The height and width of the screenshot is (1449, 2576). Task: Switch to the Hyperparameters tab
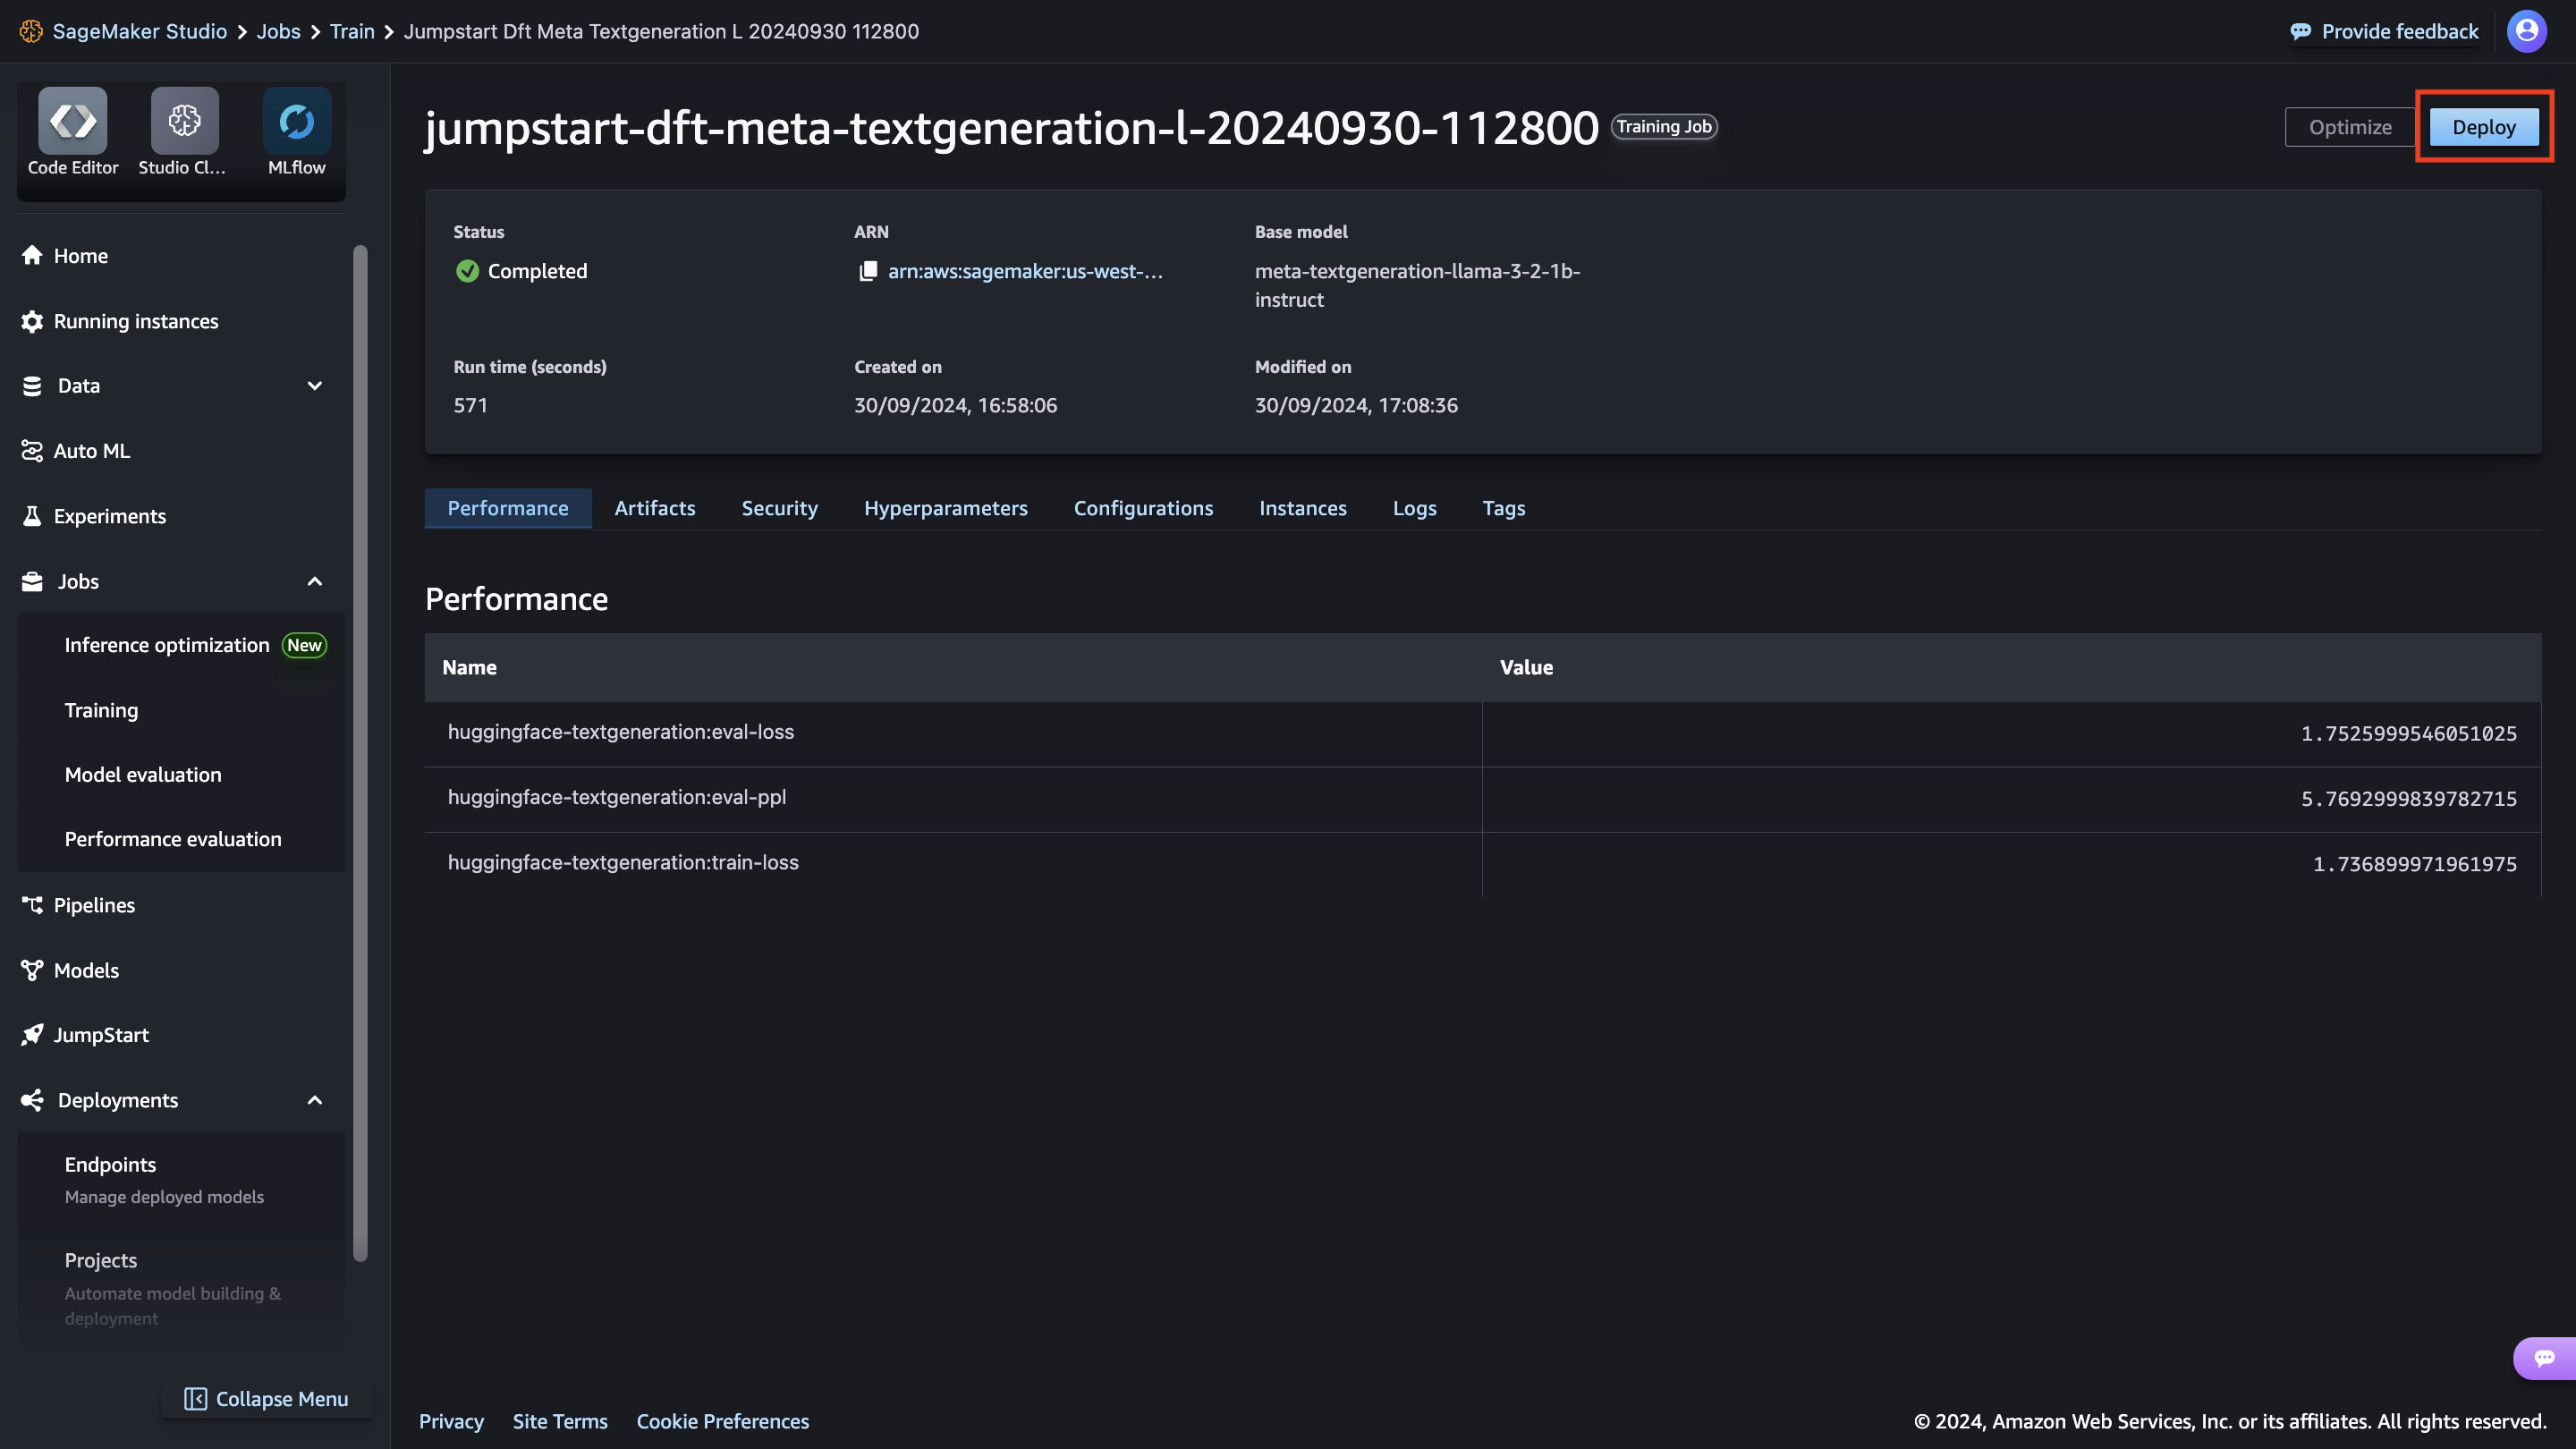[946, 507]
